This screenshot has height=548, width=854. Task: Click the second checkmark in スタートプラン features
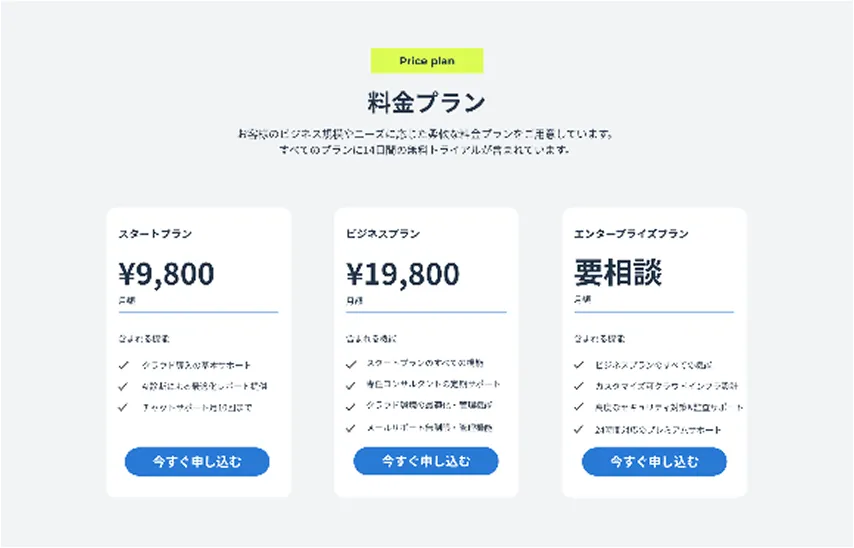123,386
